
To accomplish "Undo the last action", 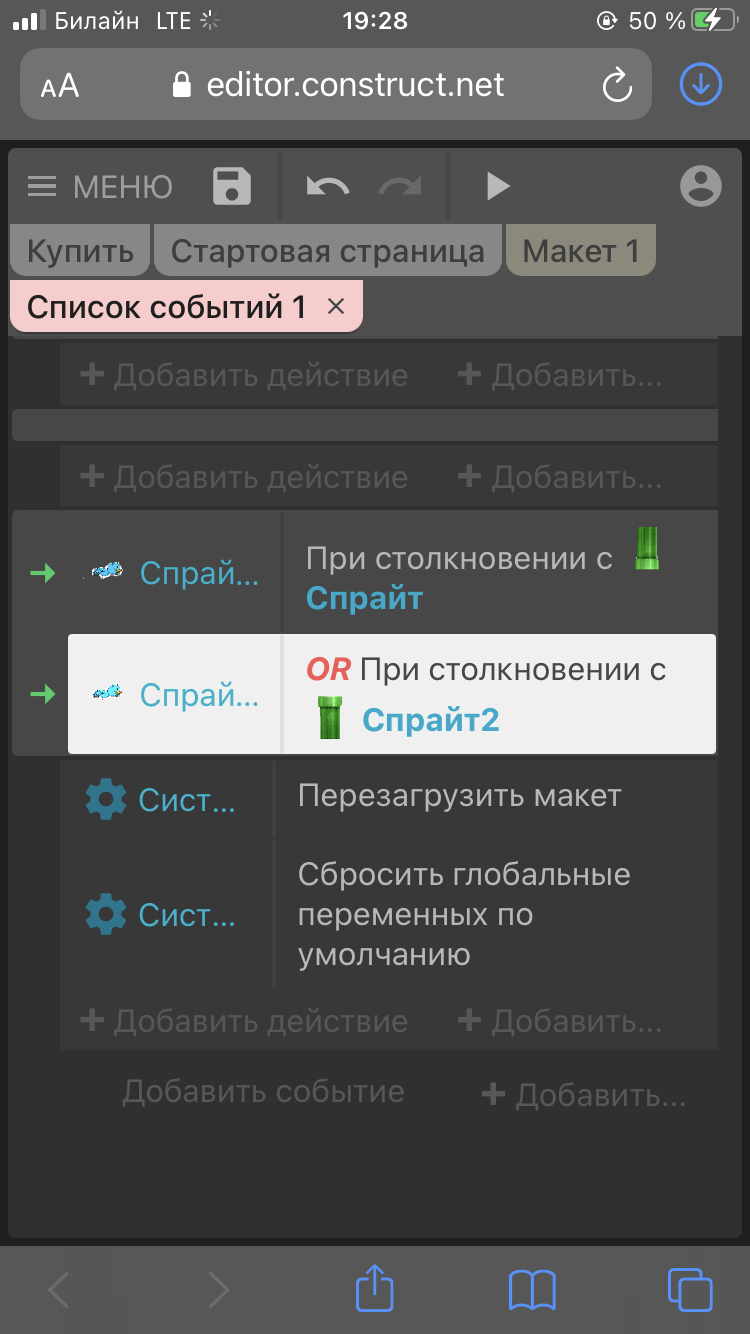I will point(327,187).
